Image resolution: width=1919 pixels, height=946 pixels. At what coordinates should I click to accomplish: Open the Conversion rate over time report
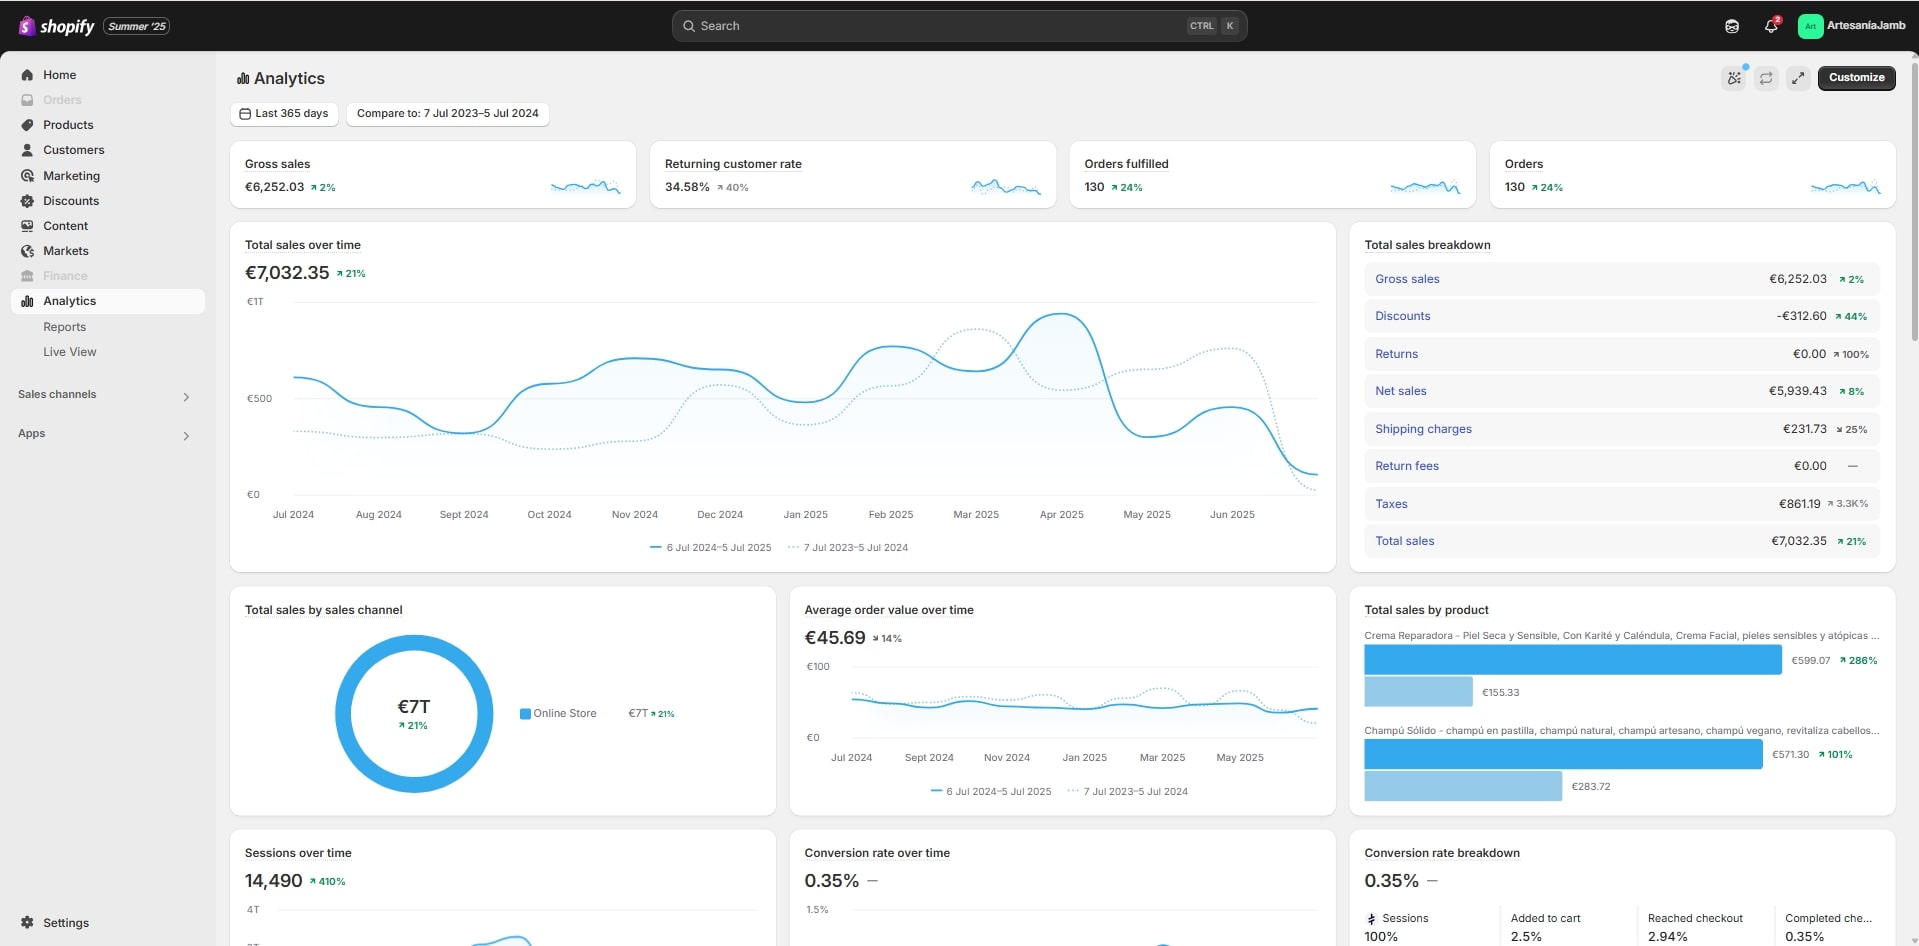(x=877, y=853)
